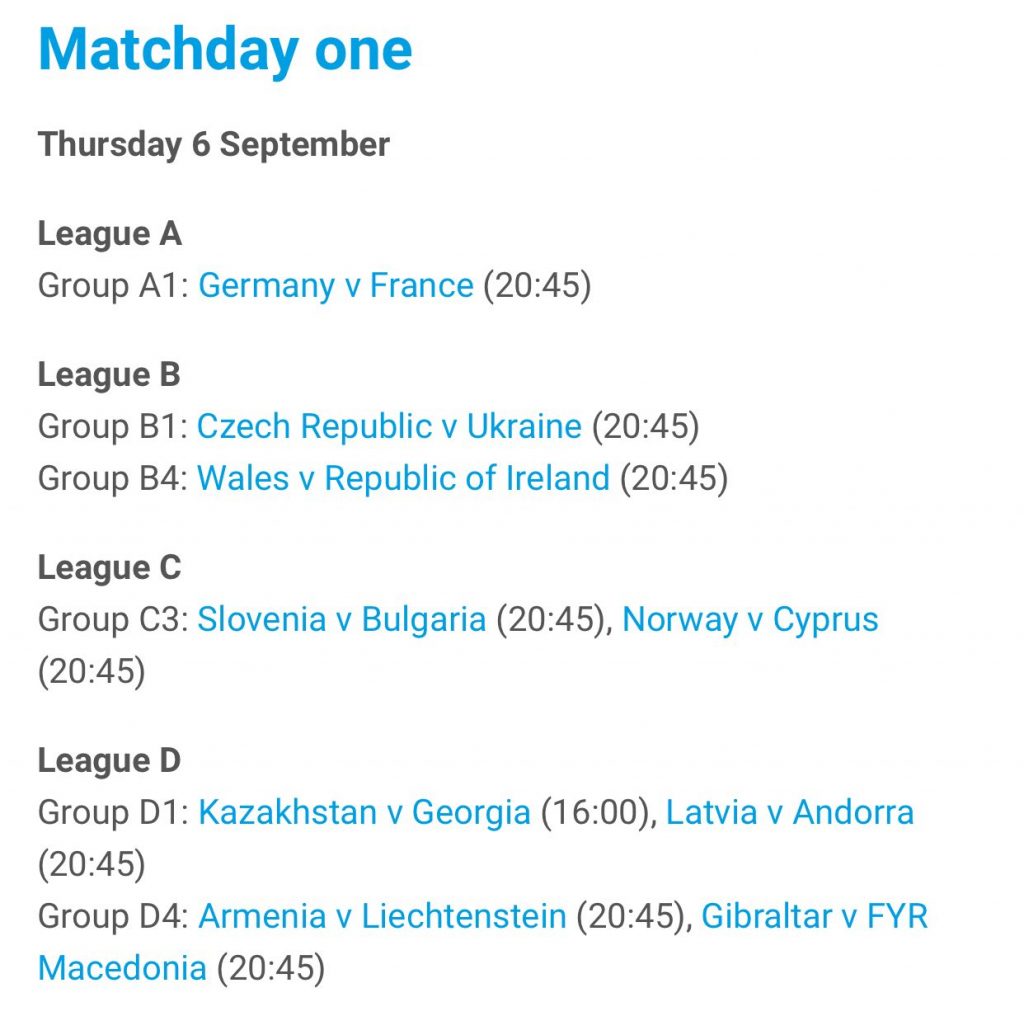Open the Armenia v Liechtenstein match link
Image resolution: width=1024 pixels, height=1016 pixels.
click(x=382, y=916)
